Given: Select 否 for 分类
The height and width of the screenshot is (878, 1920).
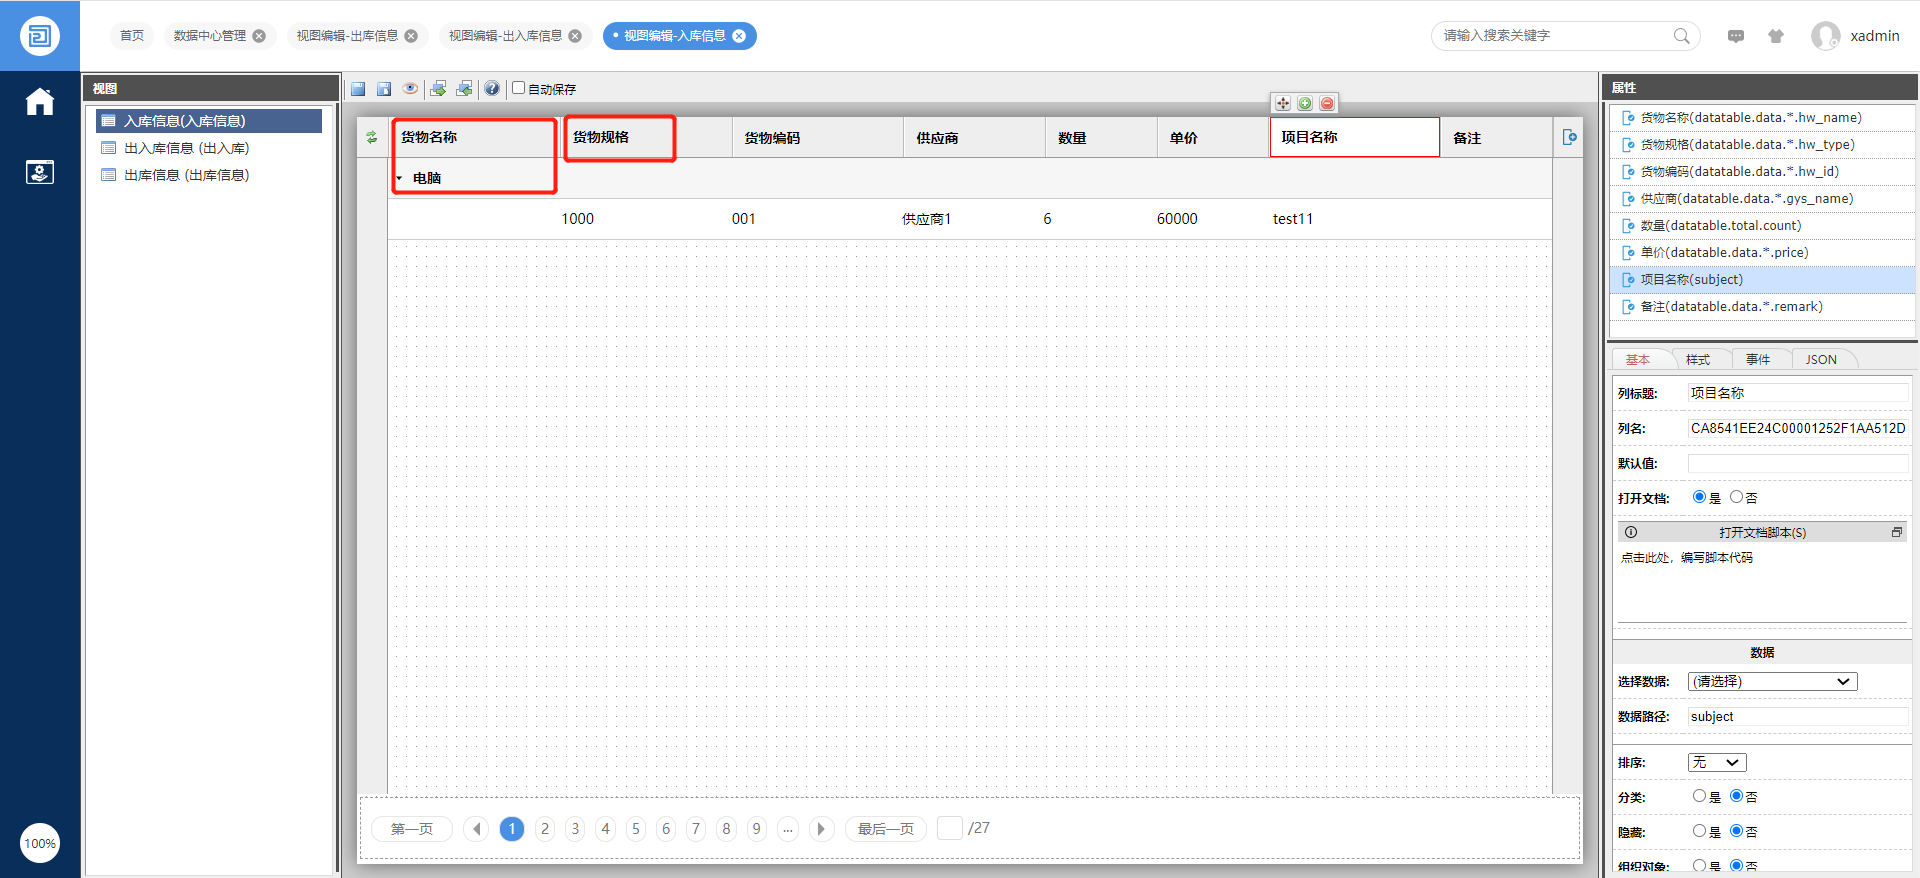Looking at the screenshot, I should (1736, 796).
